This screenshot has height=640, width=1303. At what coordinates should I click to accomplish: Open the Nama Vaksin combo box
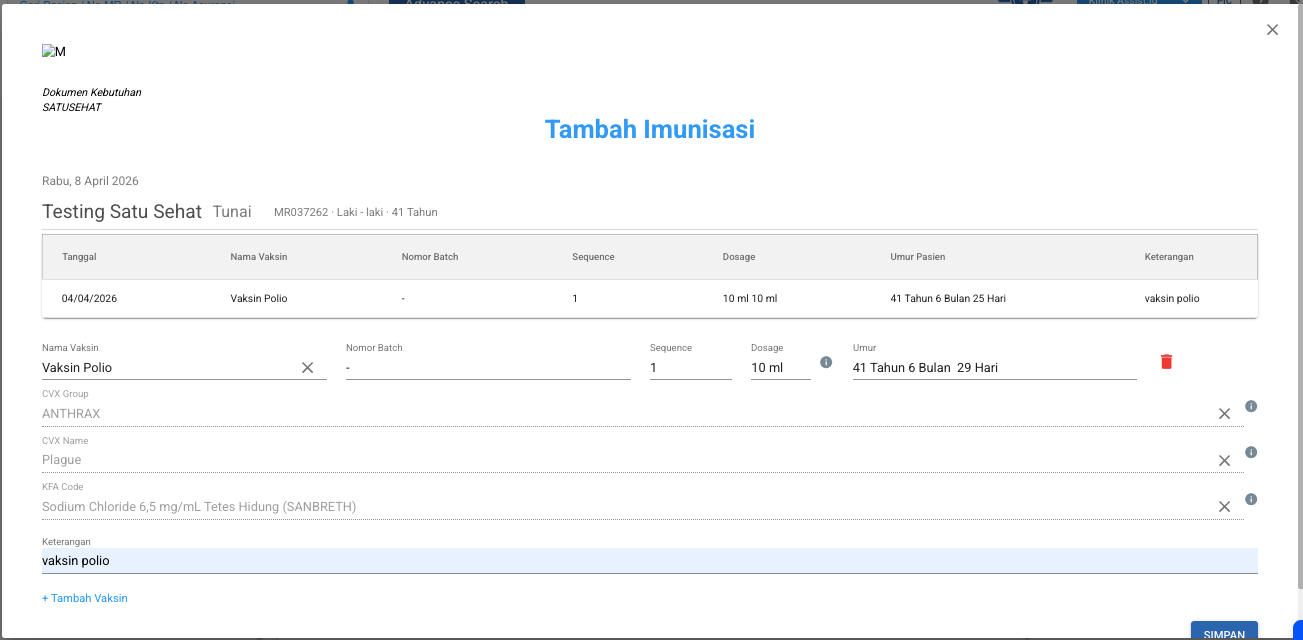(165, 368)
